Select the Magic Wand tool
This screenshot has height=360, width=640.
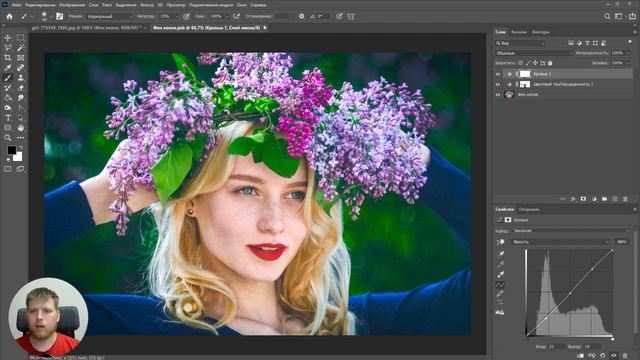(20, 48)
